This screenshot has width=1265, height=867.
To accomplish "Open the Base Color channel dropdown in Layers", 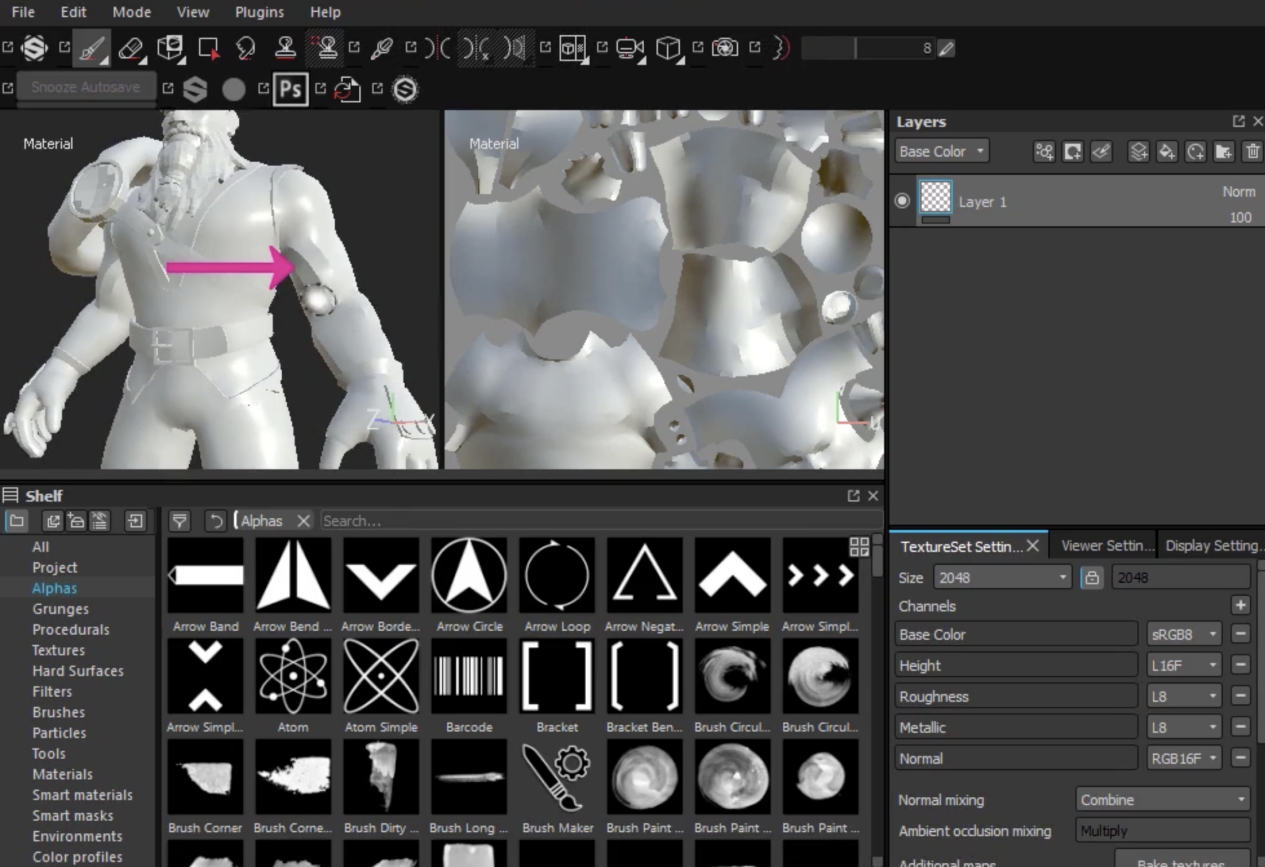I will tap(942, 151).
